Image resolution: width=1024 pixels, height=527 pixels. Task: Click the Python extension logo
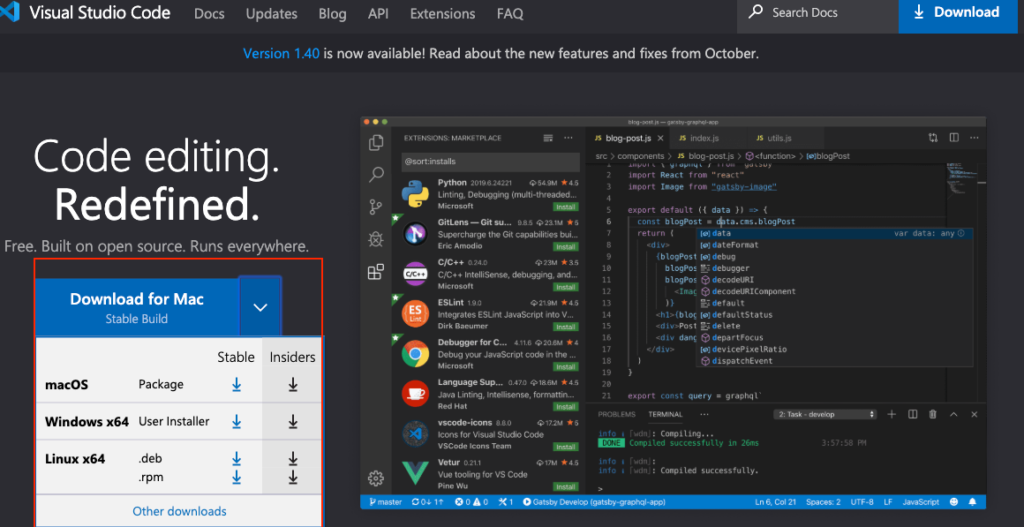click(x=415, y=194)
